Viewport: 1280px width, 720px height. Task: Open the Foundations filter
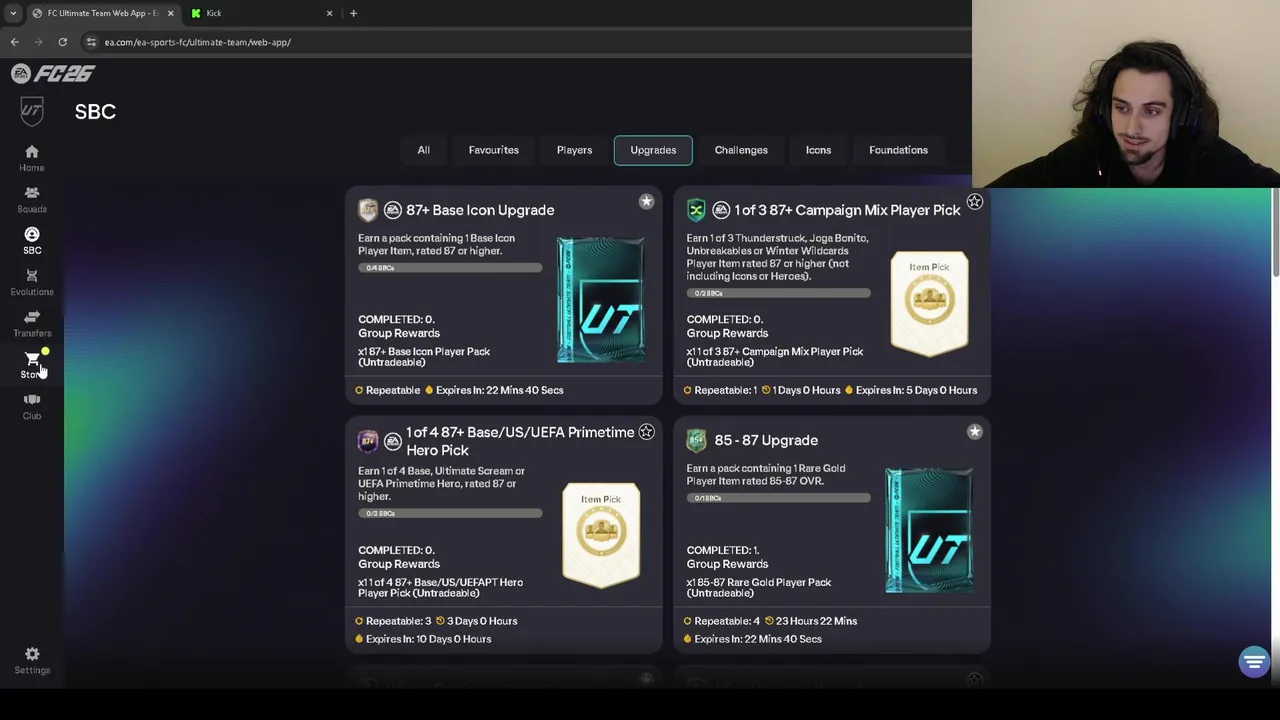click(898, 150)
